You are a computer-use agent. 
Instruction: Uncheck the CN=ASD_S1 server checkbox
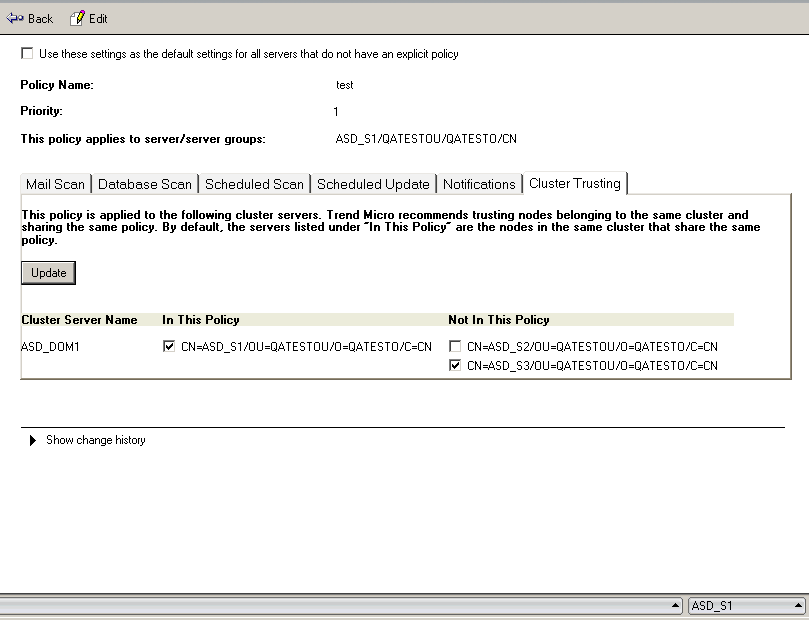[x=169, y=347]
